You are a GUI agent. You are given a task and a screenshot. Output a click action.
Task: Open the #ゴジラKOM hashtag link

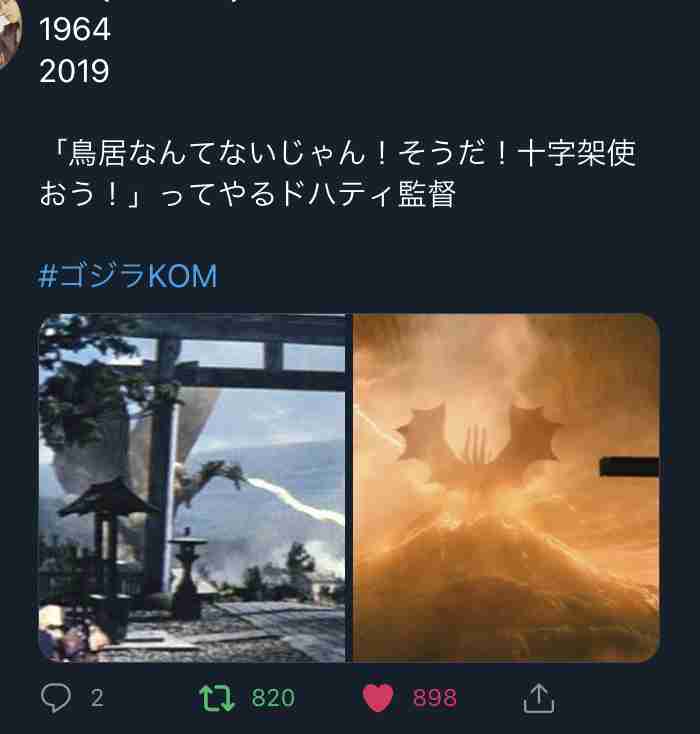(127, 276)
